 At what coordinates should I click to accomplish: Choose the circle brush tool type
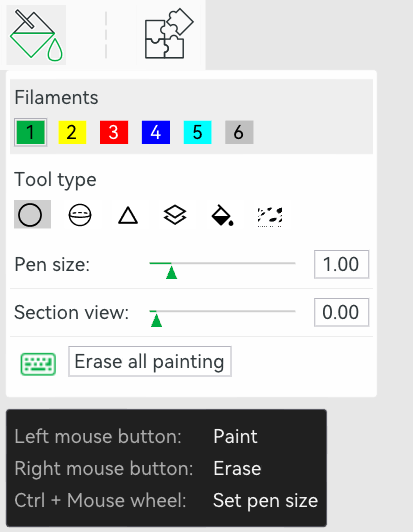[32, 214]
